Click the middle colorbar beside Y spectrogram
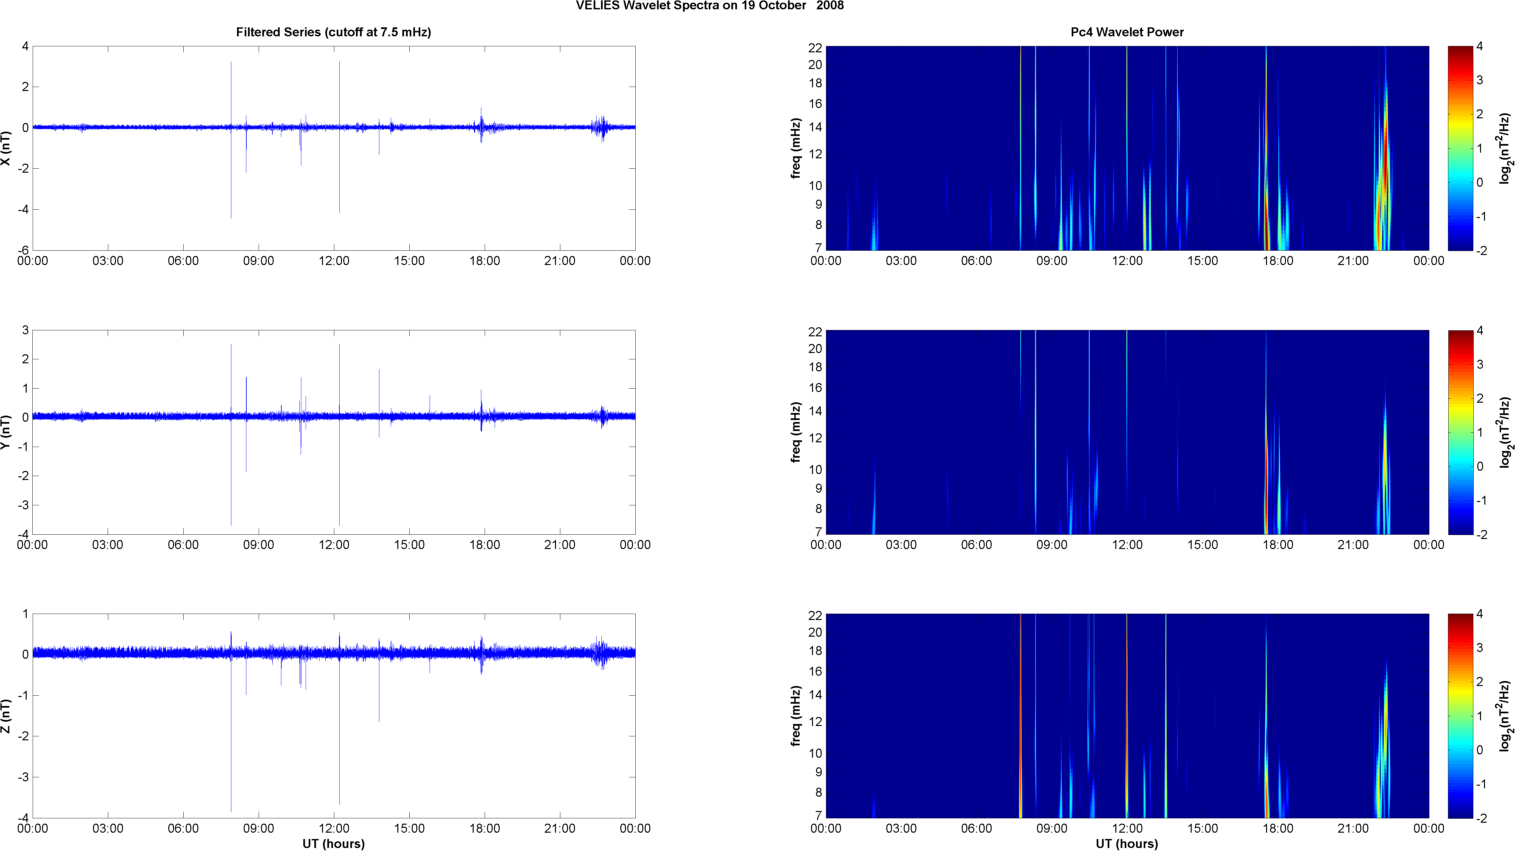Viewport: 1515px width, 851px height. coord(1460,432)
